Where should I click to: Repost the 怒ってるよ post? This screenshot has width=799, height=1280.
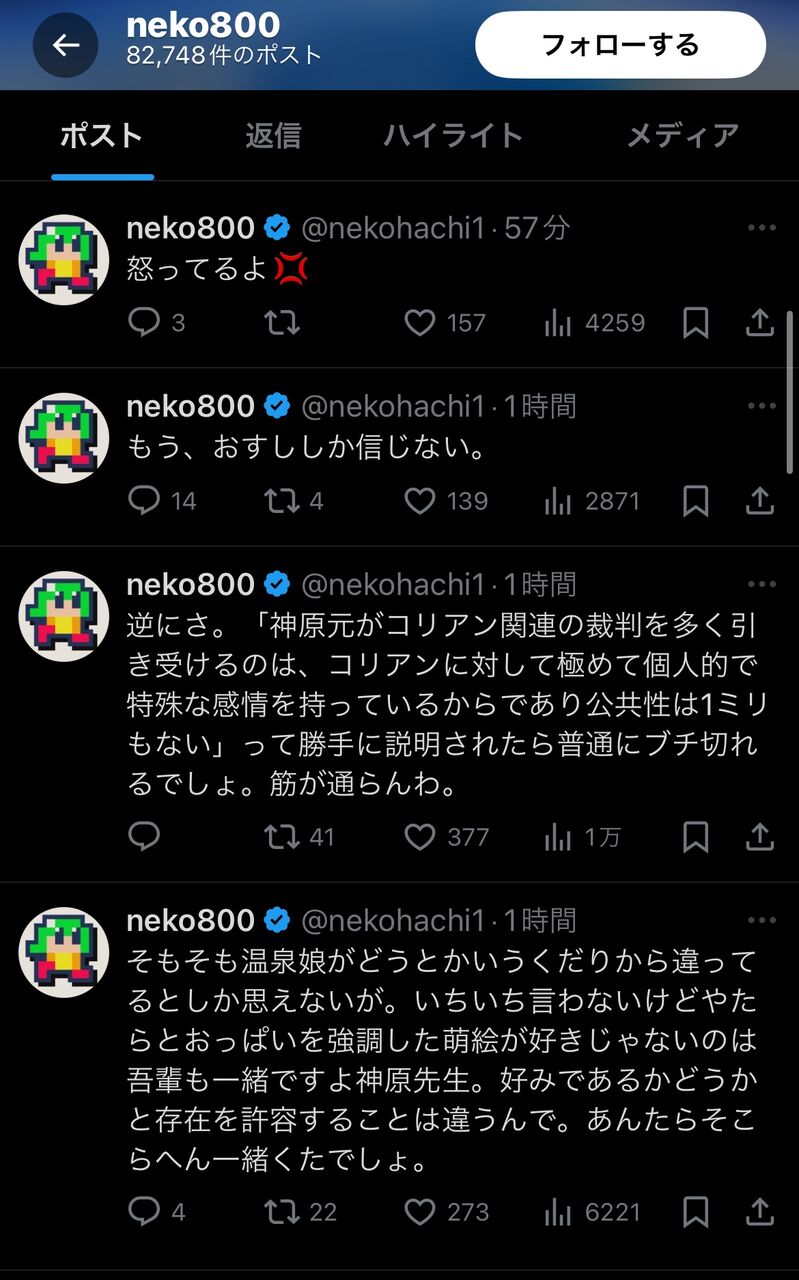tap(282, 322)
